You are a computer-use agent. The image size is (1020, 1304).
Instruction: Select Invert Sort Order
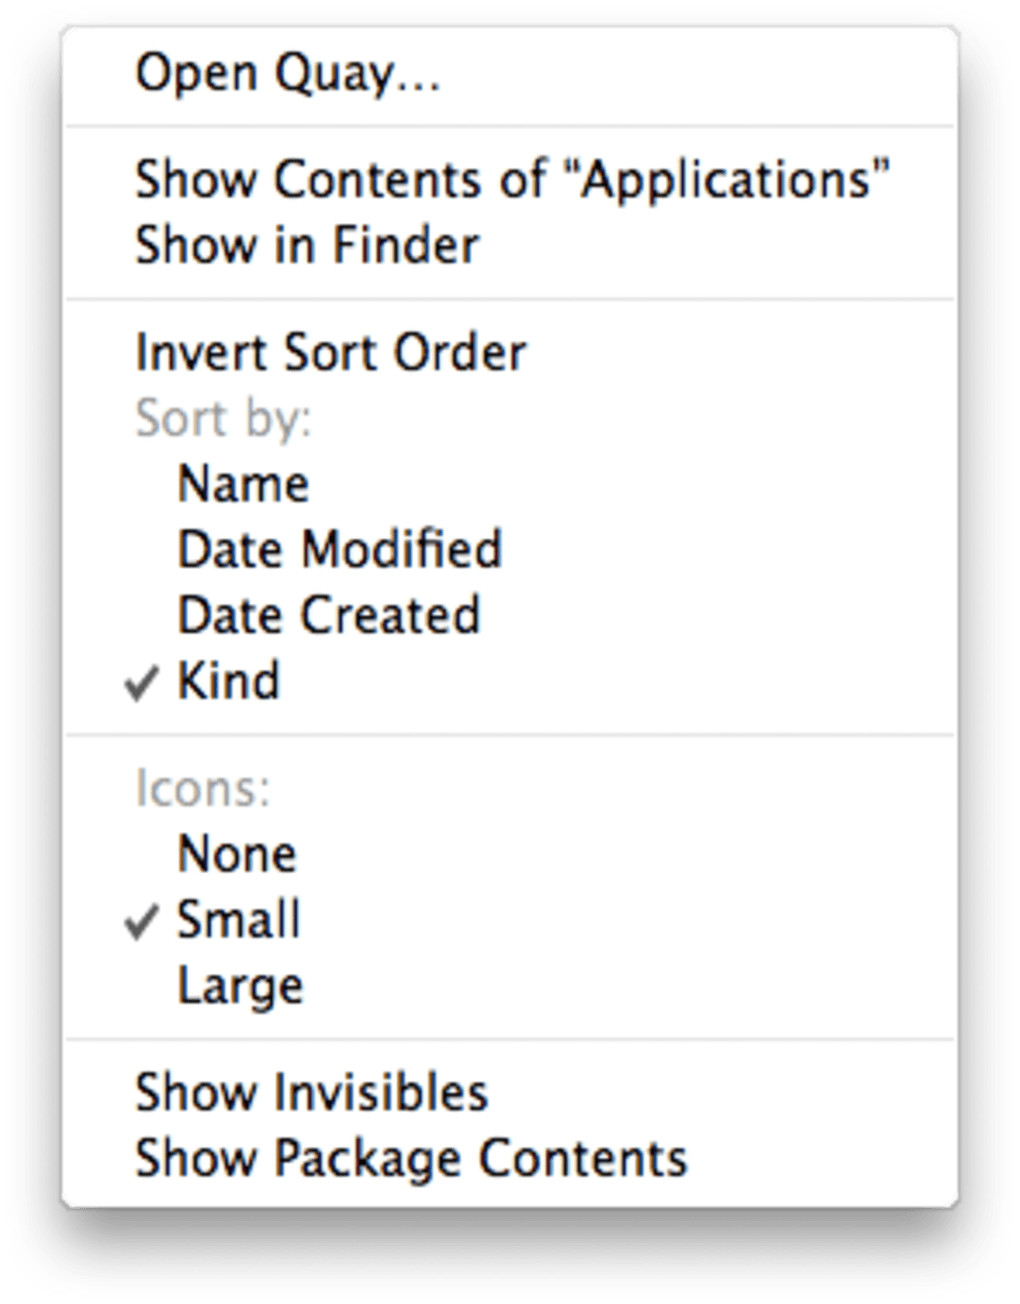coord(330,353)
